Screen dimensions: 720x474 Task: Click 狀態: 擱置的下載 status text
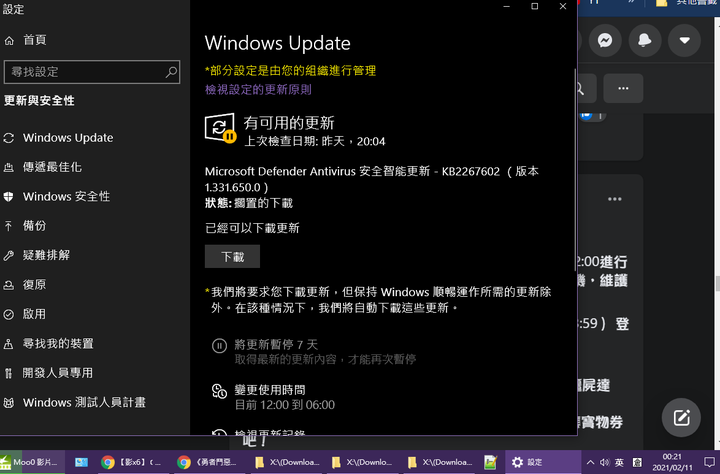click(x=249, y=203)
